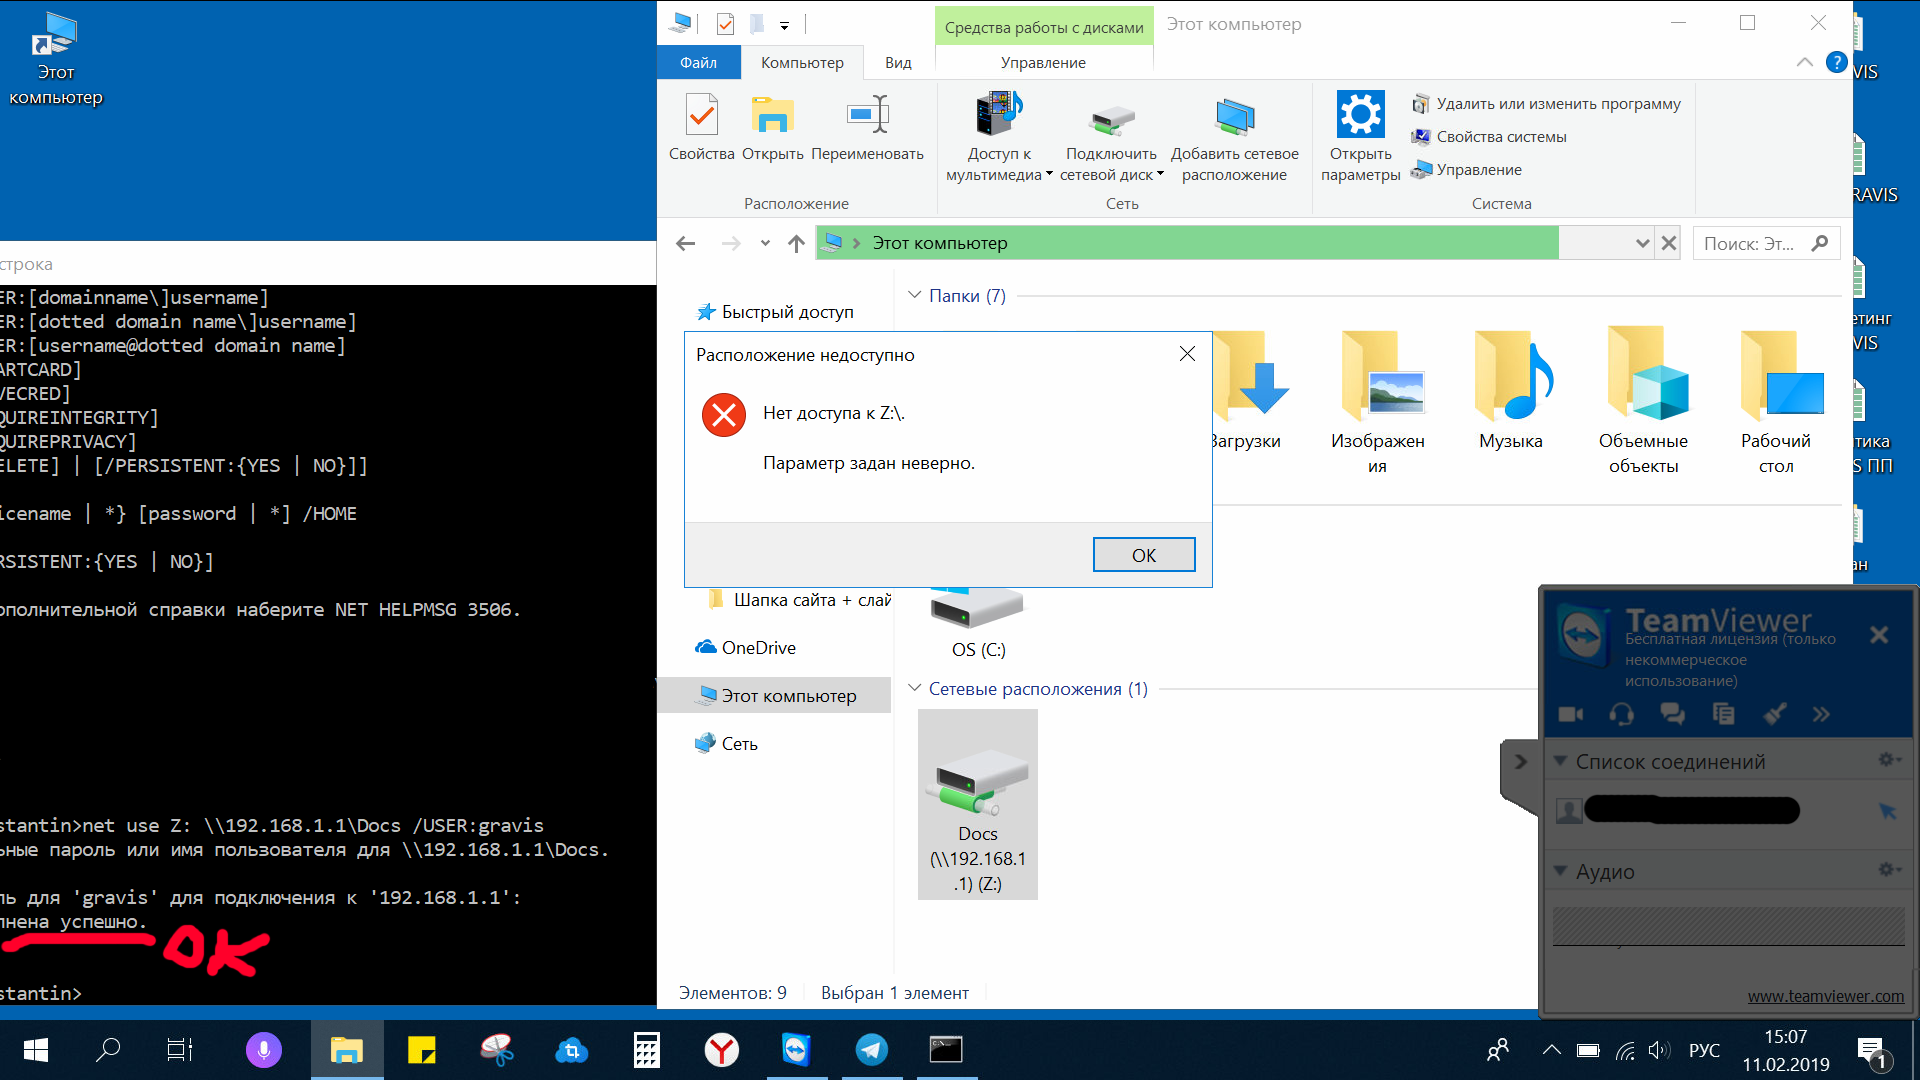Collapse the Папки (7) group
The width and height of the screenshot is (1920, 1080).
tap(914, 295)
